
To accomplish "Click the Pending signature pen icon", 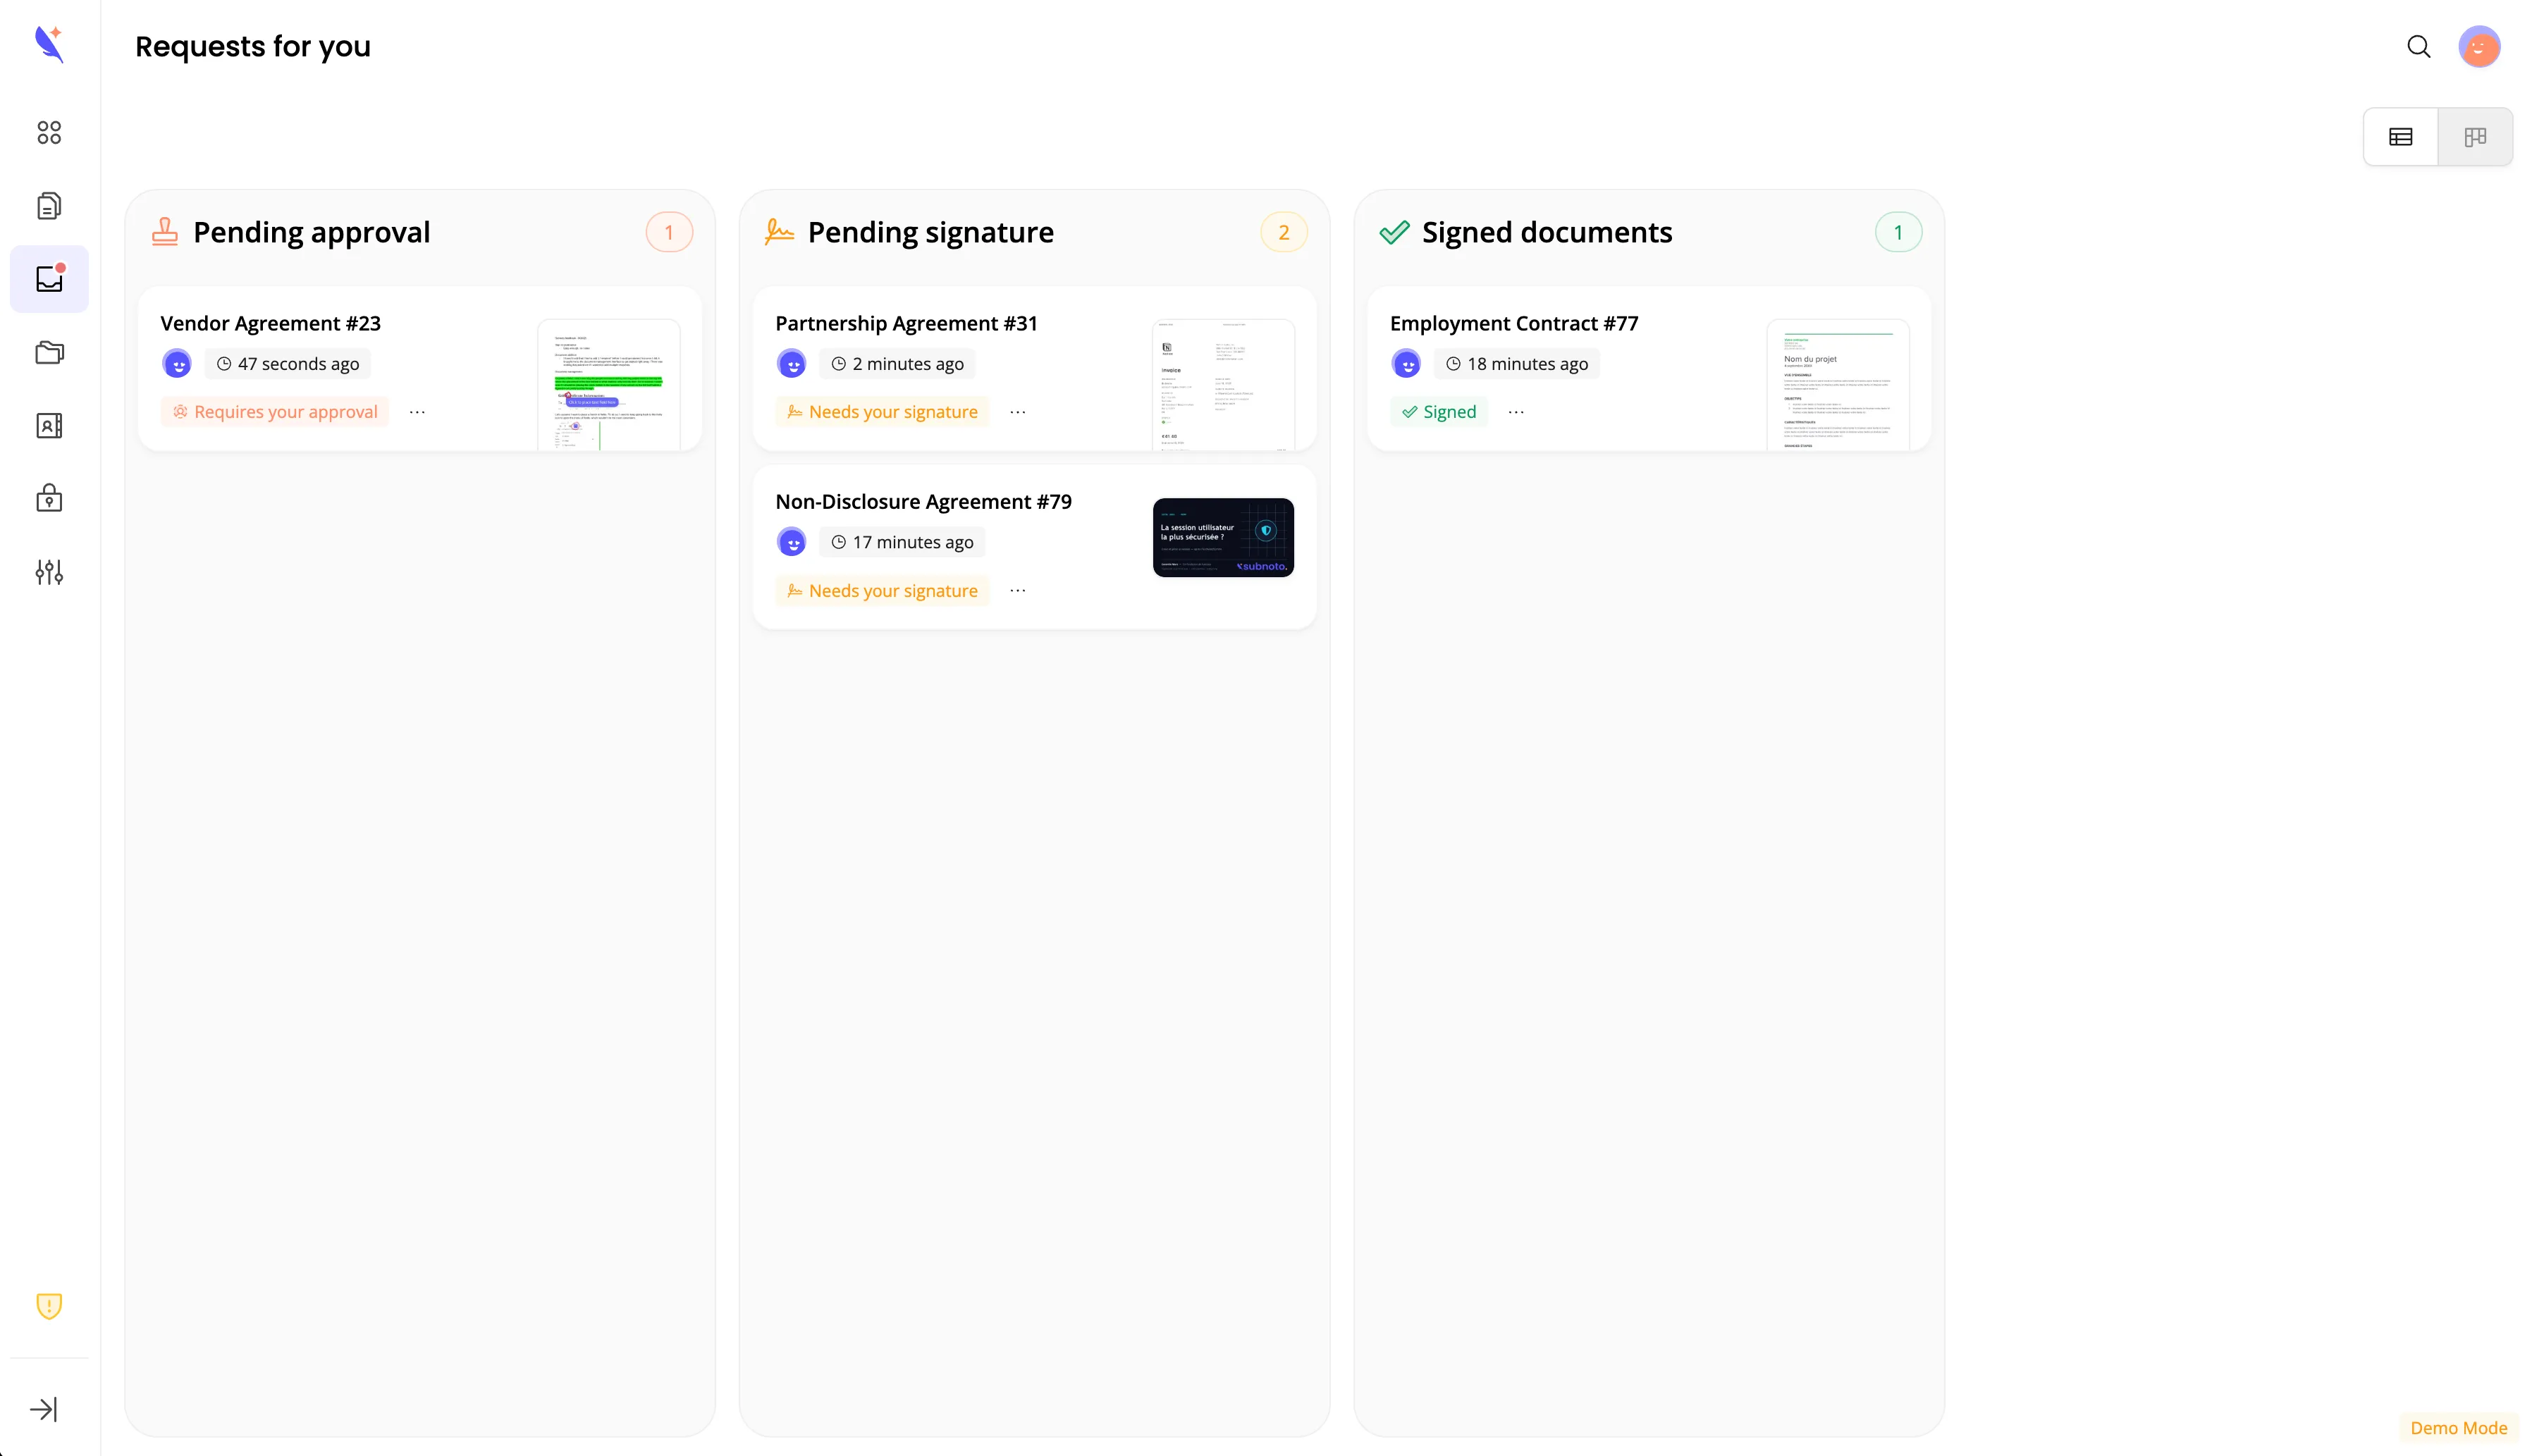I will click(779, 232).
